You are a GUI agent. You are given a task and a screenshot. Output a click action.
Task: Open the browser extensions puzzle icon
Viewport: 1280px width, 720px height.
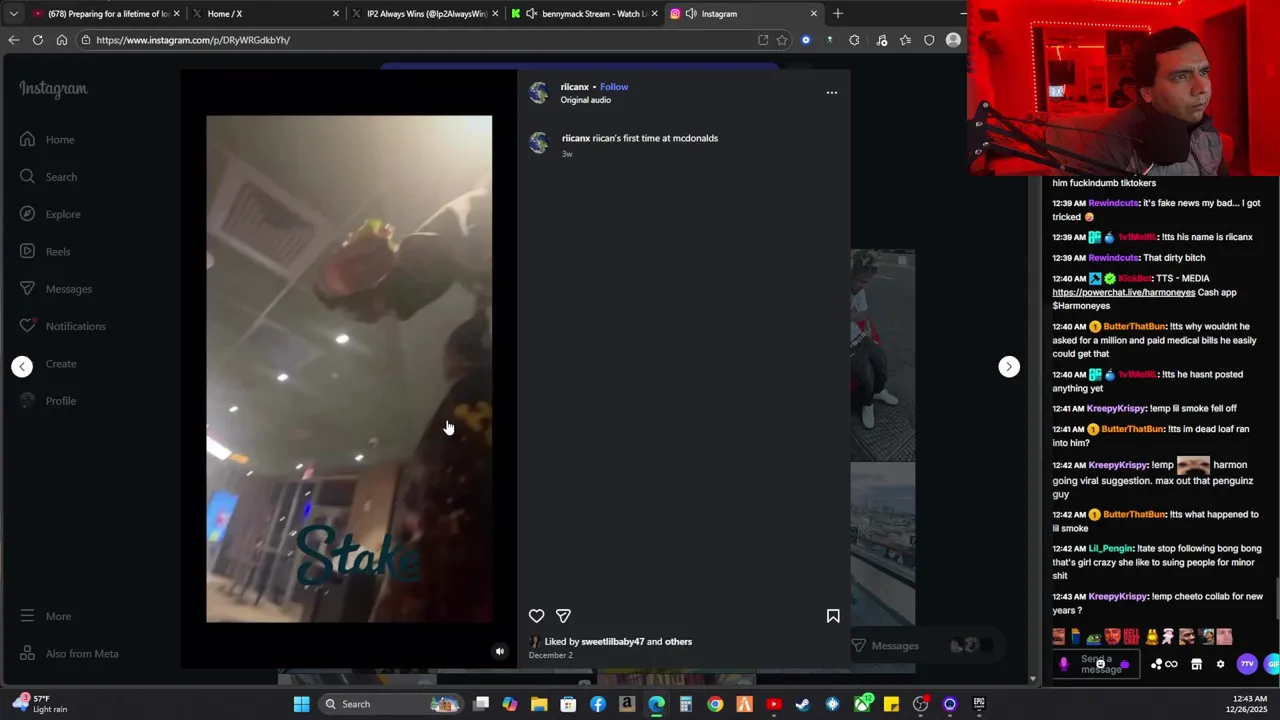(854, 40)
